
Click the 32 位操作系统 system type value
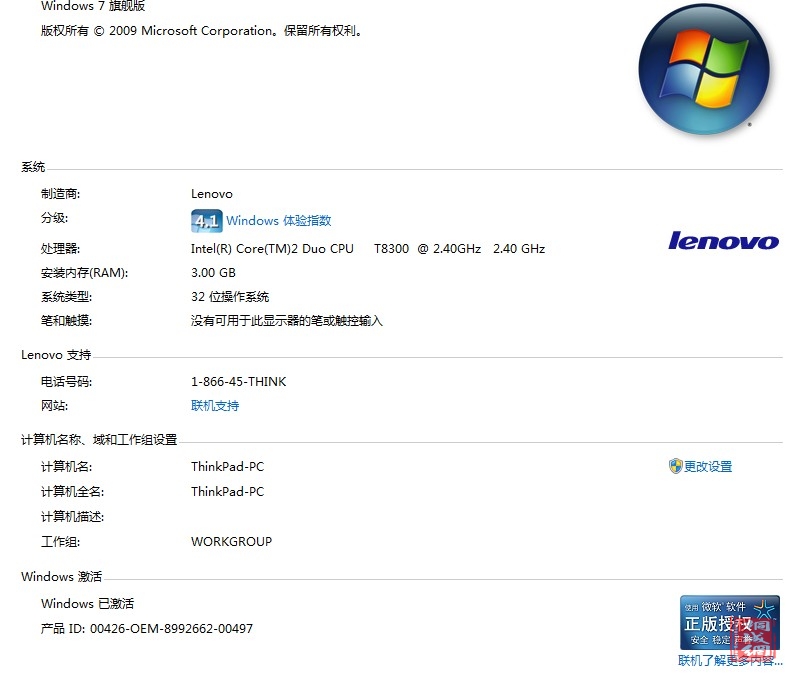click(x=230, y=297)
